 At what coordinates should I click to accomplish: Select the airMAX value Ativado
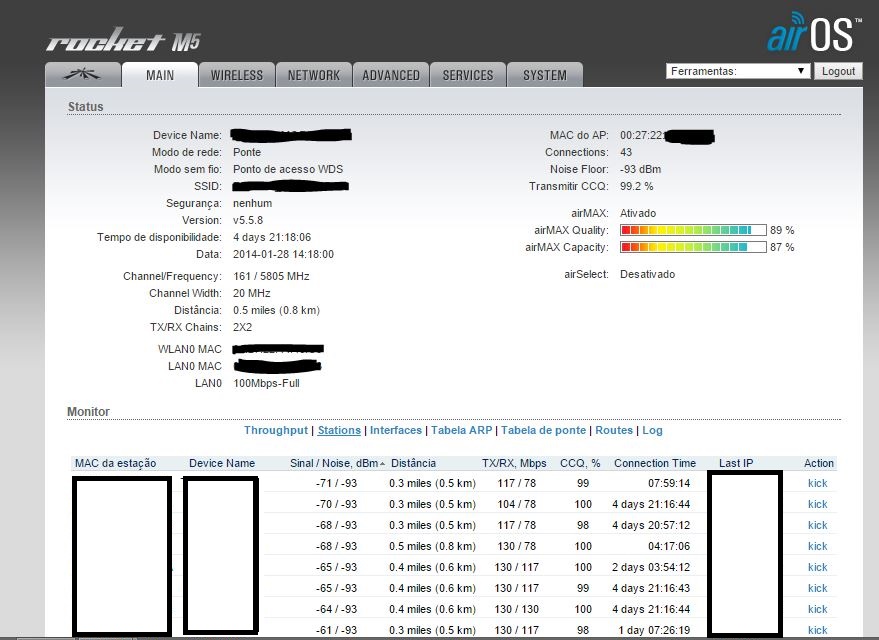[x=638, y=213]
